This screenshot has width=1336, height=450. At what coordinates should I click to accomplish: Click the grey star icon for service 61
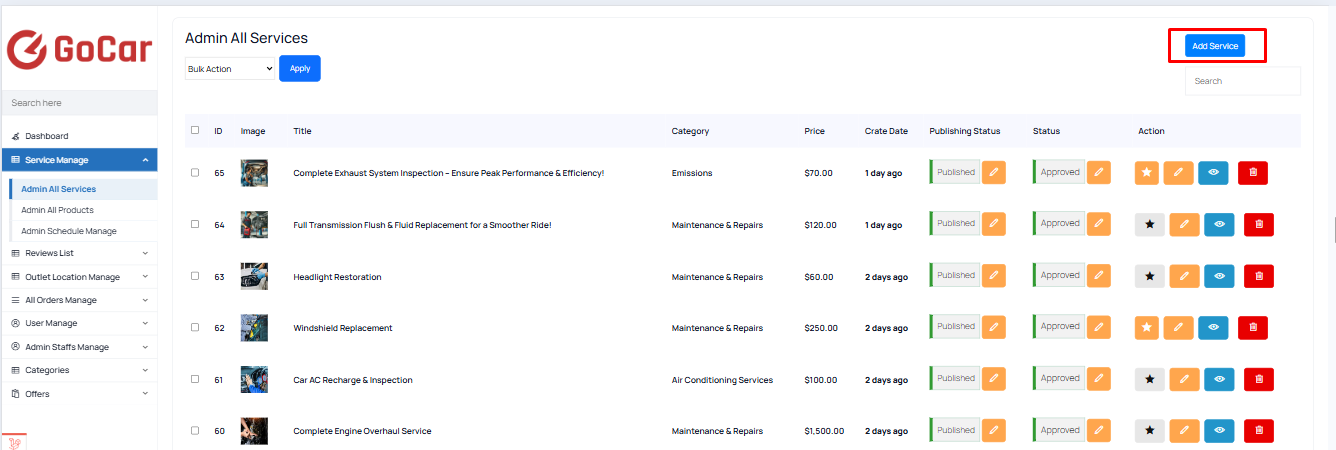coord(1150,379)
